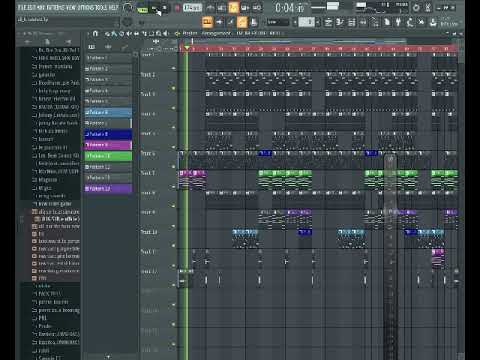
Task: Select the green pattern in picker
Action: [108, 156]
